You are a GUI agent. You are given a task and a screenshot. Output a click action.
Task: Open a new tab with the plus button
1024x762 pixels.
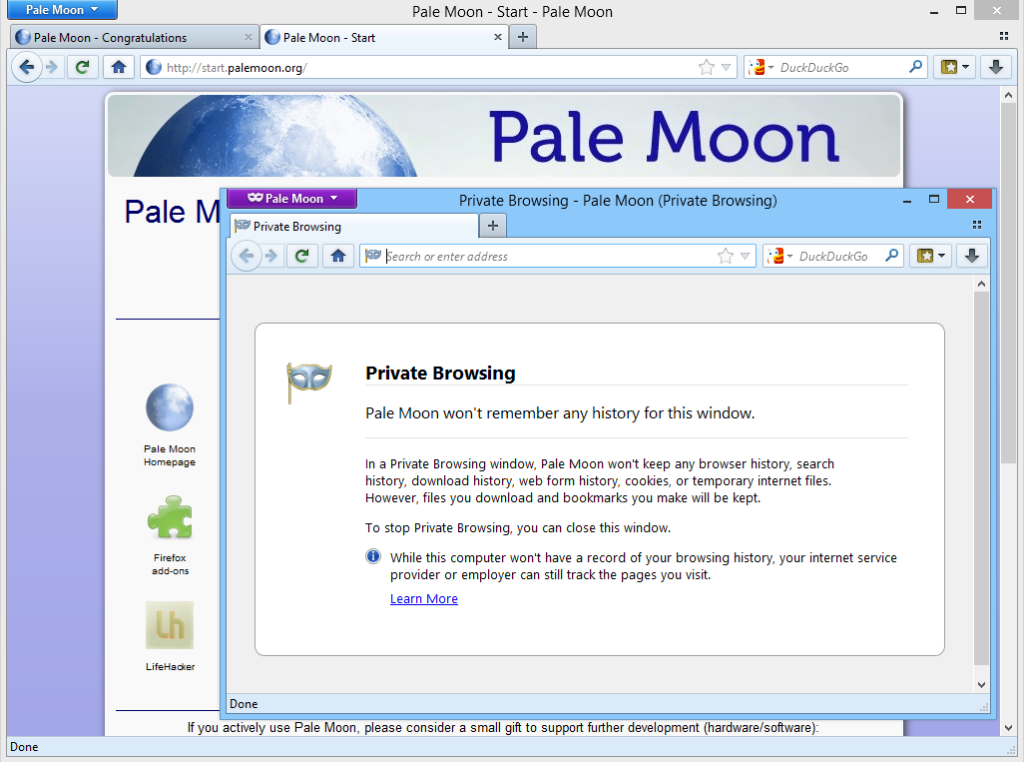coord(492,225)
